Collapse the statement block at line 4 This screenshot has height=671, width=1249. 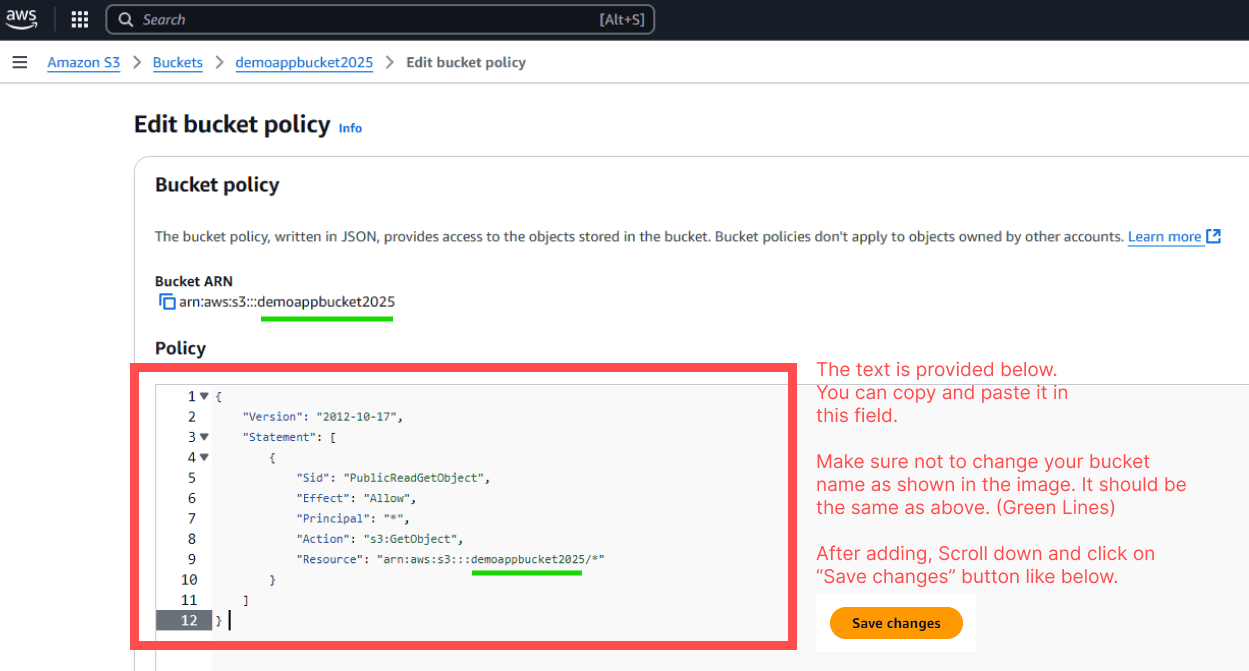203,457
